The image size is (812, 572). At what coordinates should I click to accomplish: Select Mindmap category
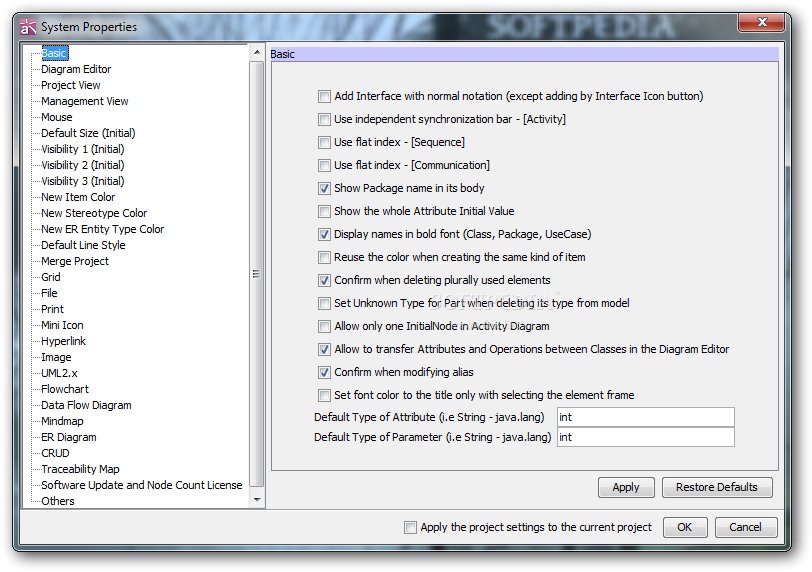(62, 422)
